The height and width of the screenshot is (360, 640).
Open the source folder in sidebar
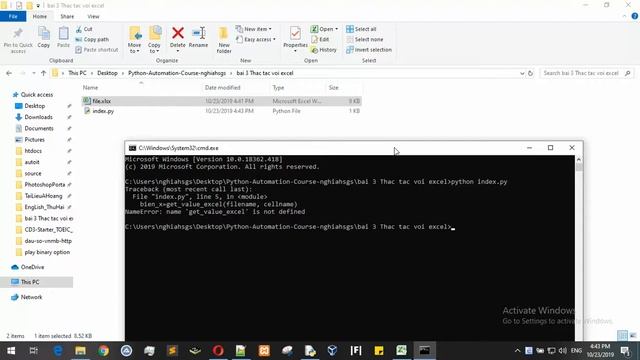[x=33, y=173]
